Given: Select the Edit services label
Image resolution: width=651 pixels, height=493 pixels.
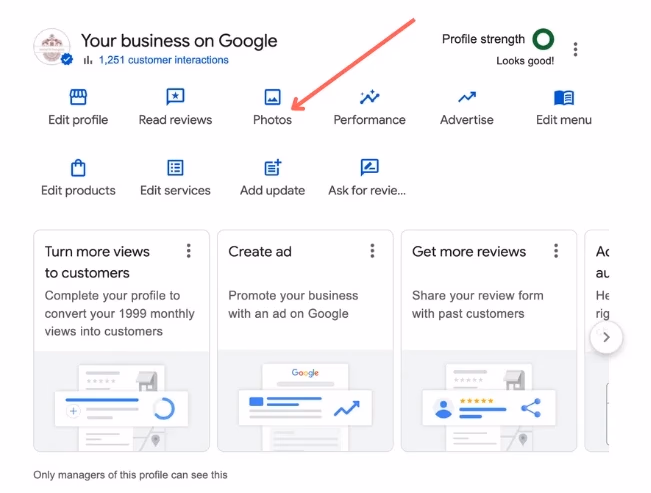Looking at the screenshot, I should (175, 191).
